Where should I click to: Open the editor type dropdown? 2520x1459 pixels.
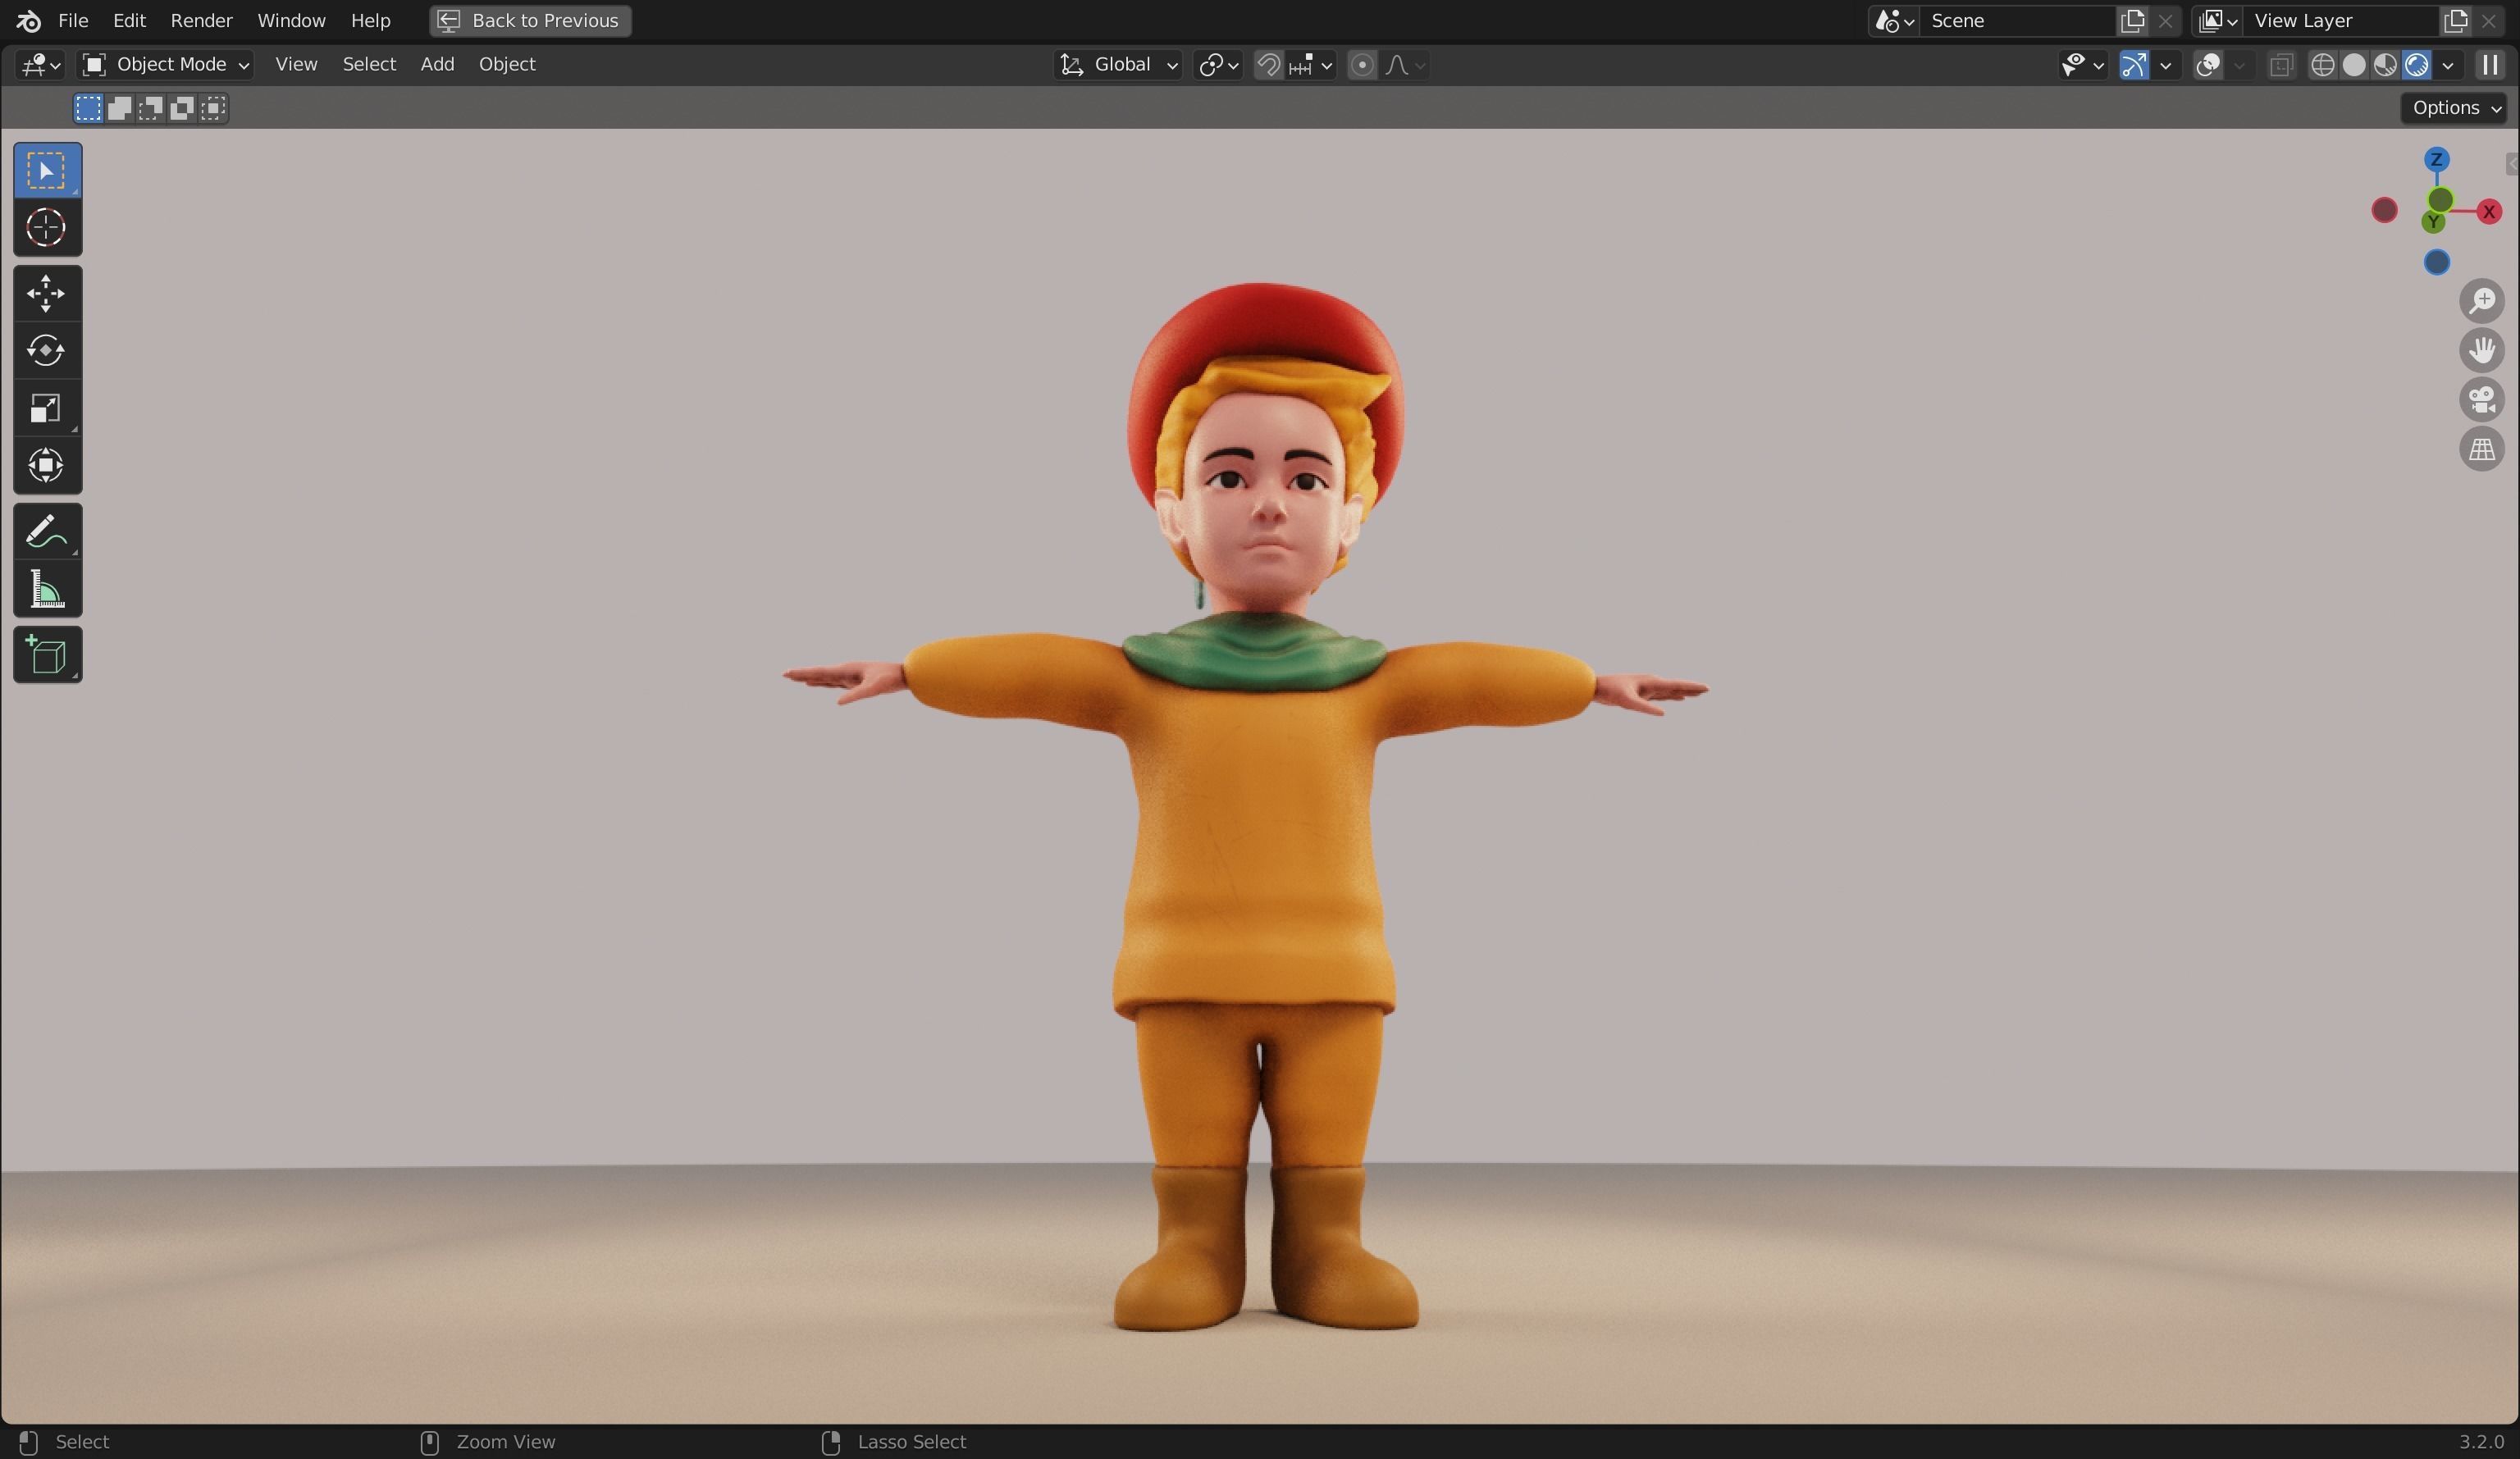coord(40,65)
